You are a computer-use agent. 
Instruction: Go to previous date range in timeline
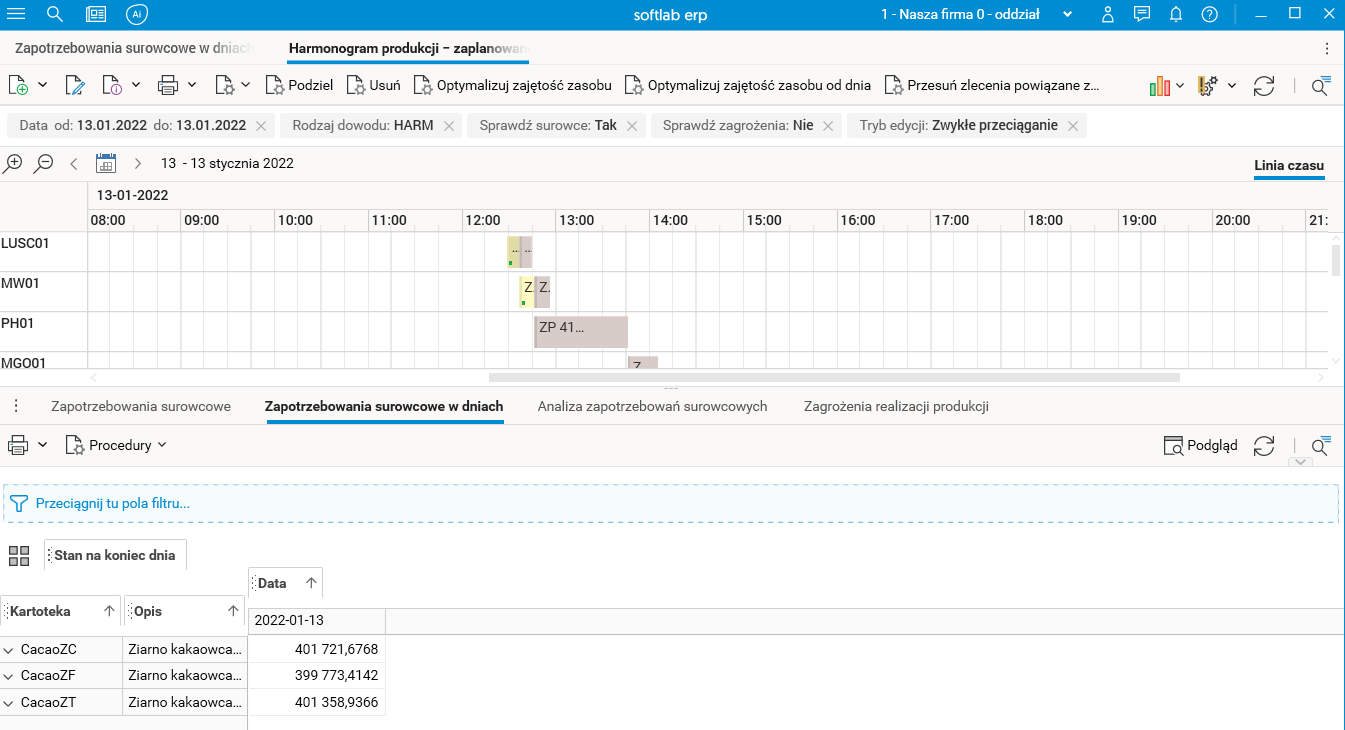click(x=74, y=163)
